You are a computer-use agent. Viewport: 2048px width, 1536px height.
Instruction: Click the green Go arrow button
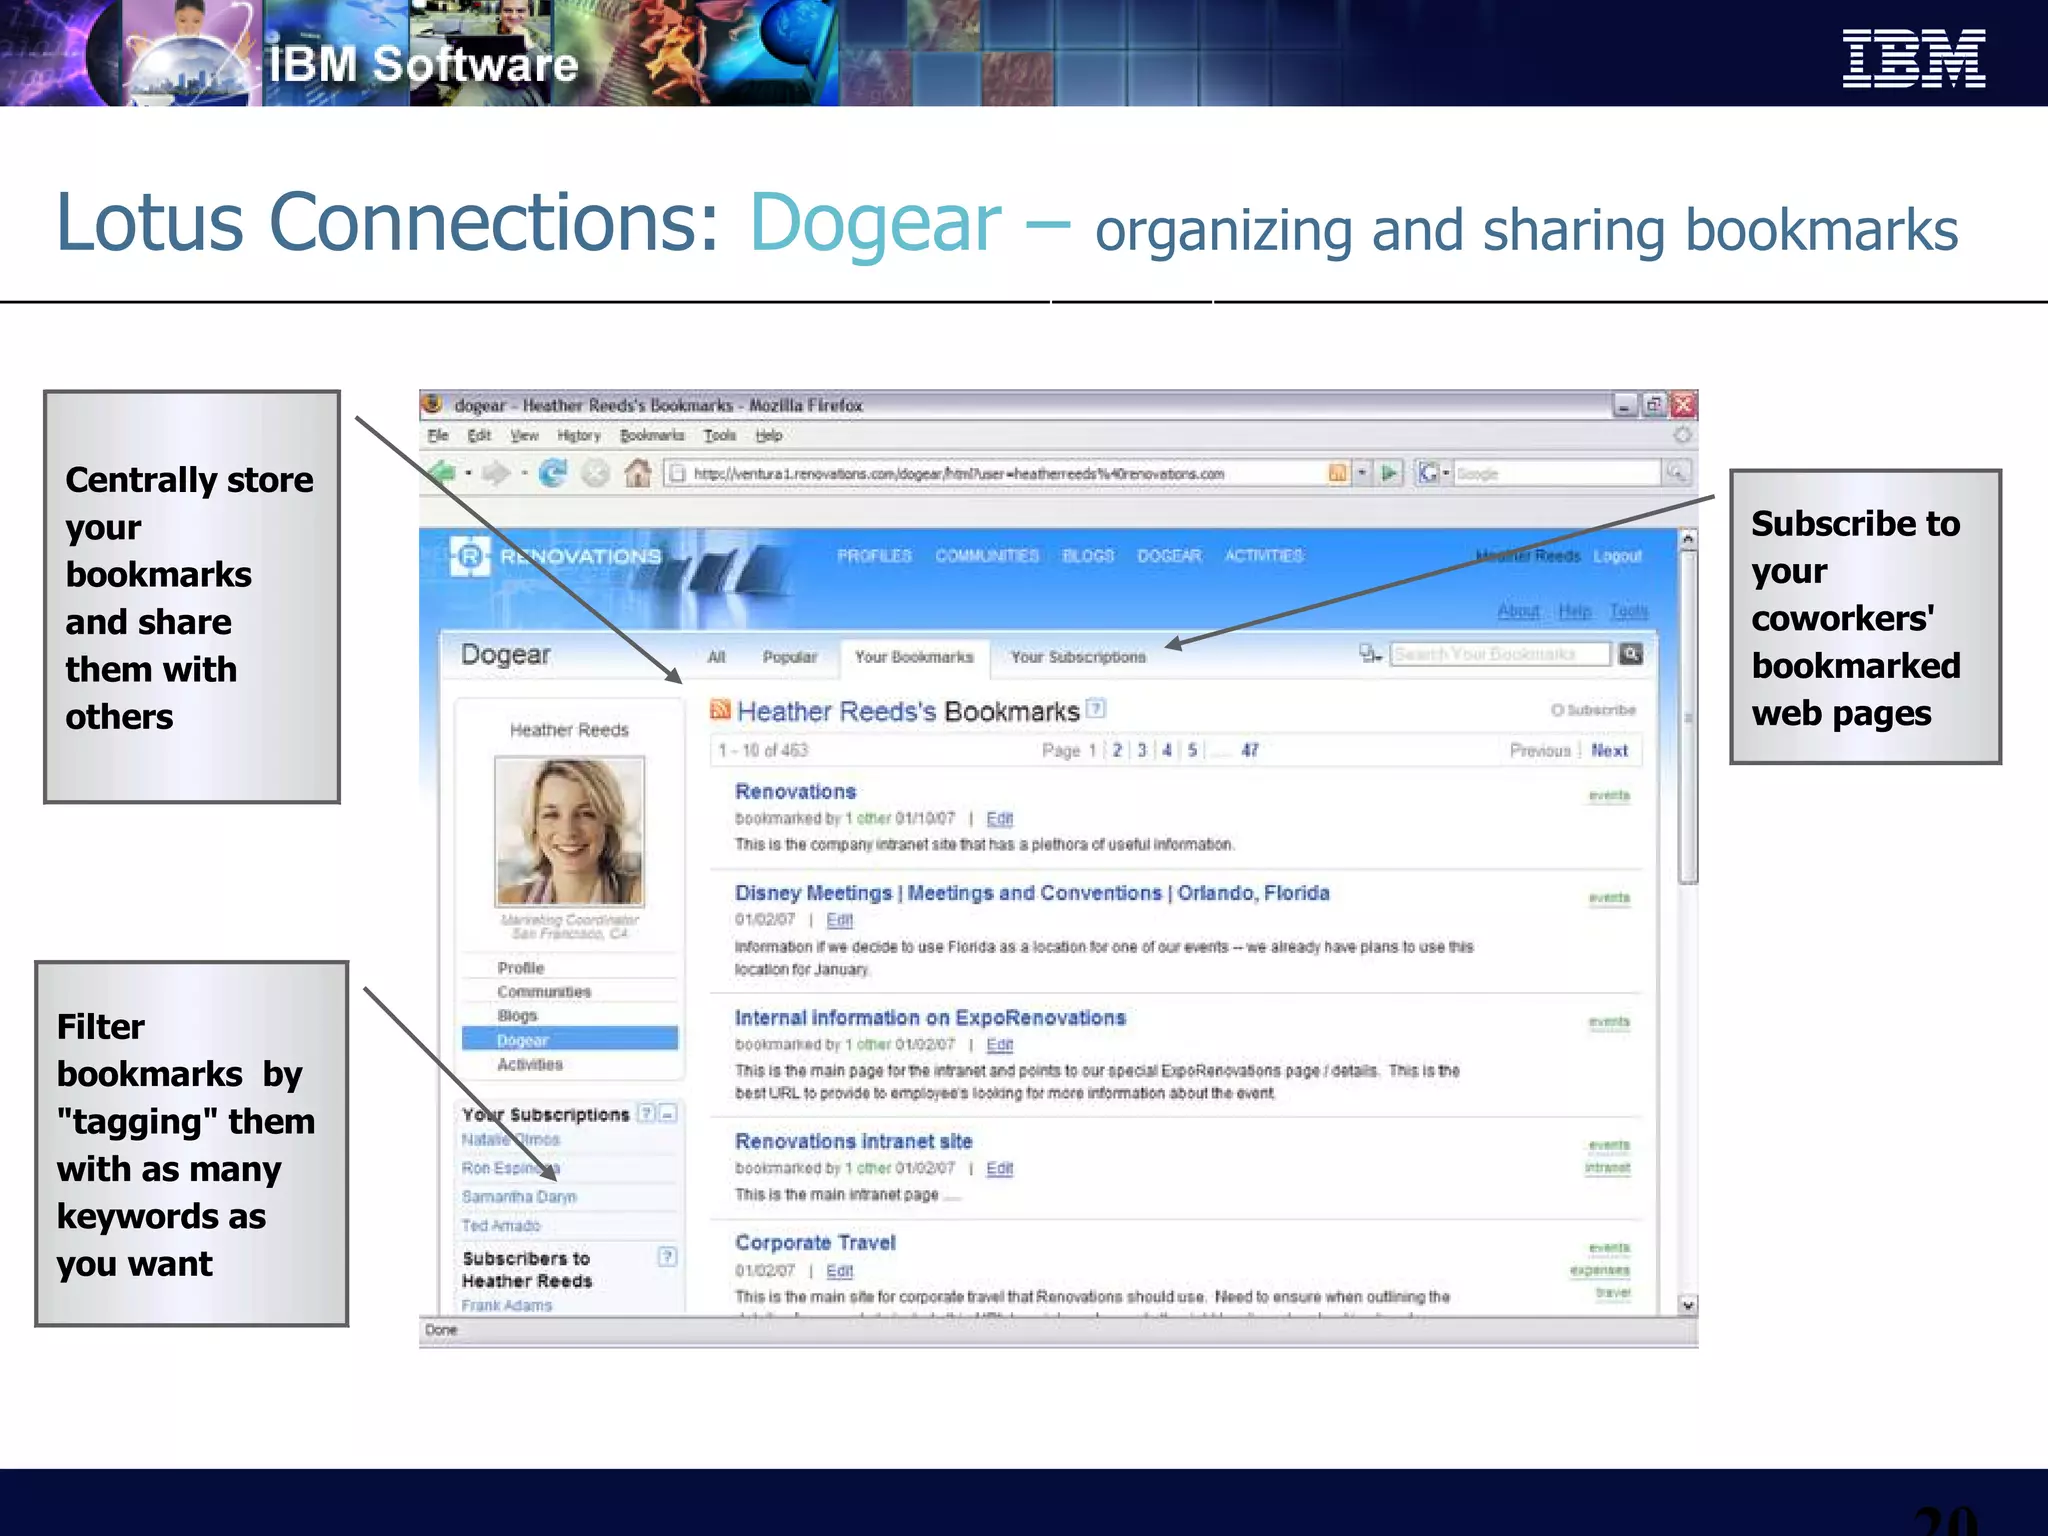coord(1389,473)
